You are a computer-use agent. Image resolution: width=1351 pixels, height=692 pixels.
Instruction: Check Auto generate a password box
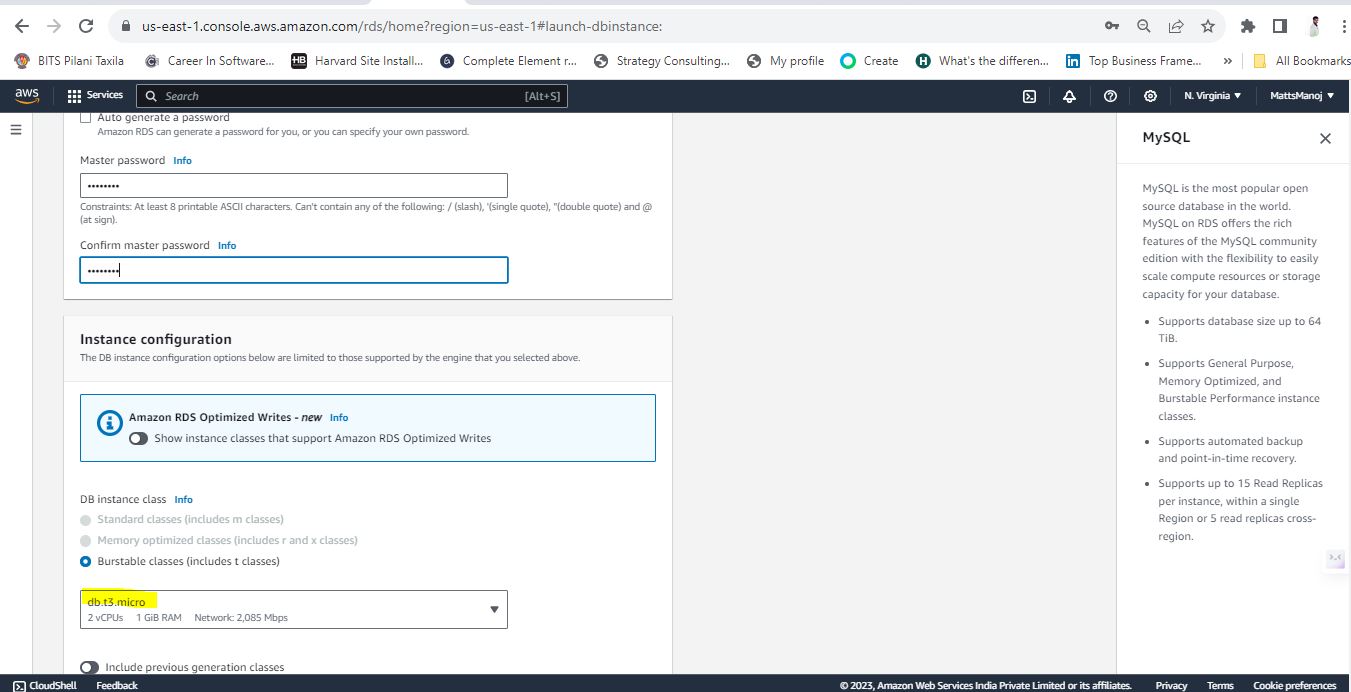point(85,118)
